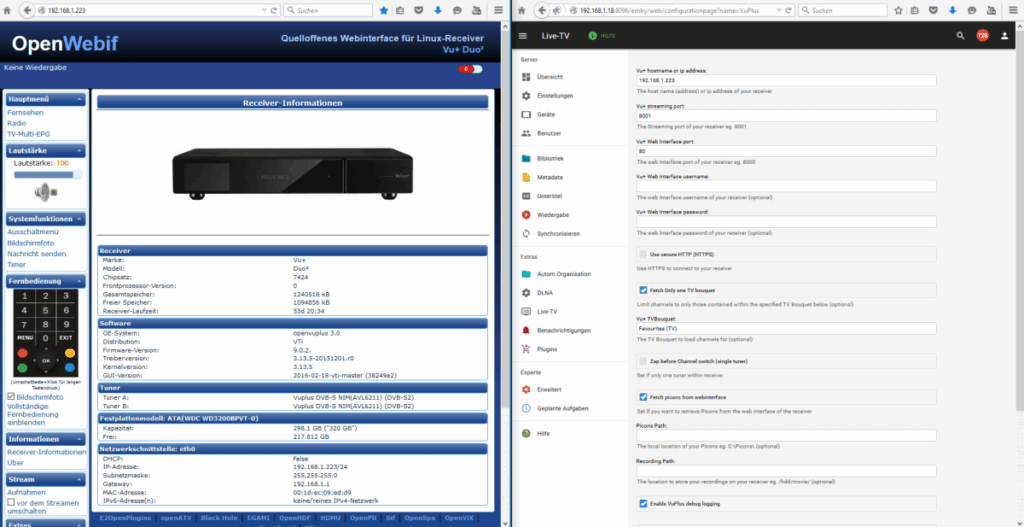Open right Firefox hamburger menu
Viewport: 1024px width, 527px height.
point(1013,11)
